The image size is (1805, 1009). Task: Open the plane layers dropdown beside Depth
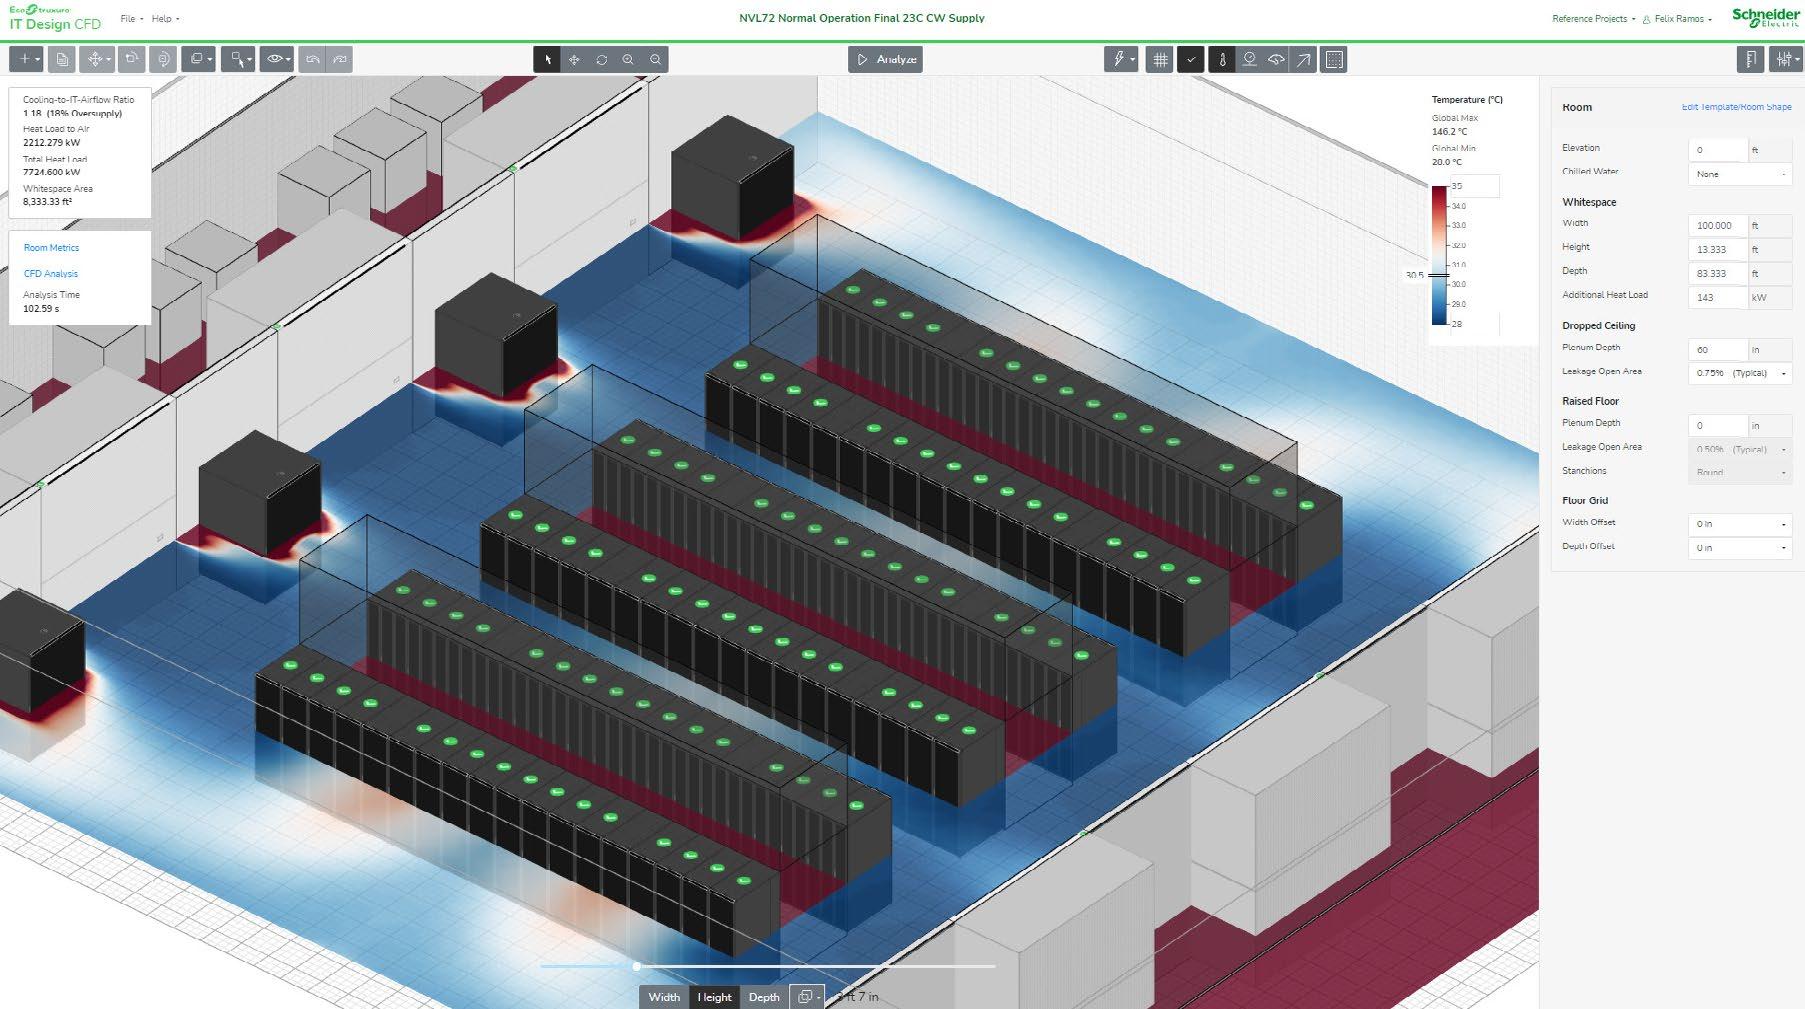pos(807,997)
